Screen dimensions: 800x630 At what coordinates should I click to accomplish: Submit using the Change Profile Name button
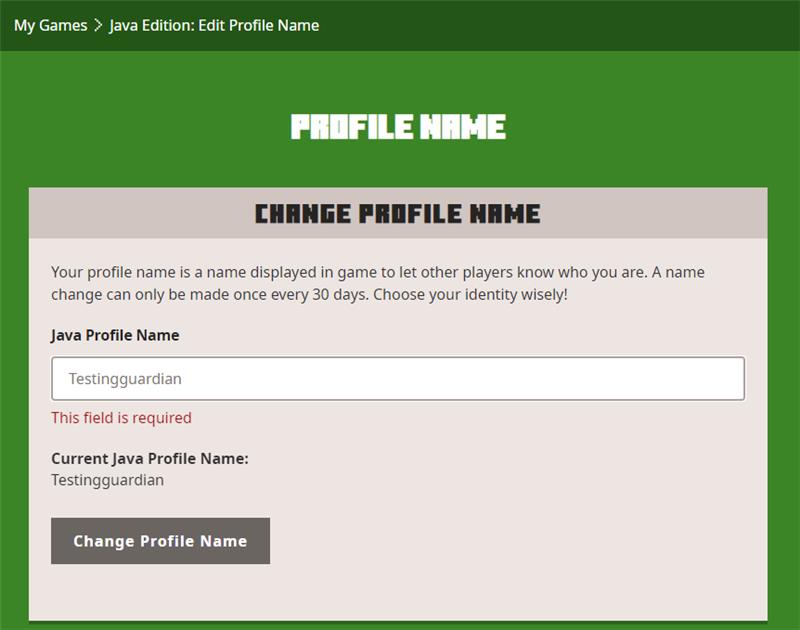coord(160,539)
